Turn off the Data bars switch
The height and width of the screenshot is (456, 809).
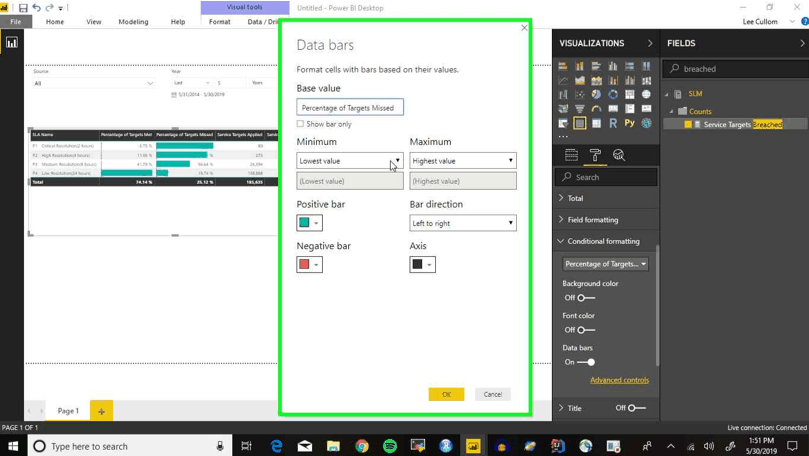click(x=586, y=362)
